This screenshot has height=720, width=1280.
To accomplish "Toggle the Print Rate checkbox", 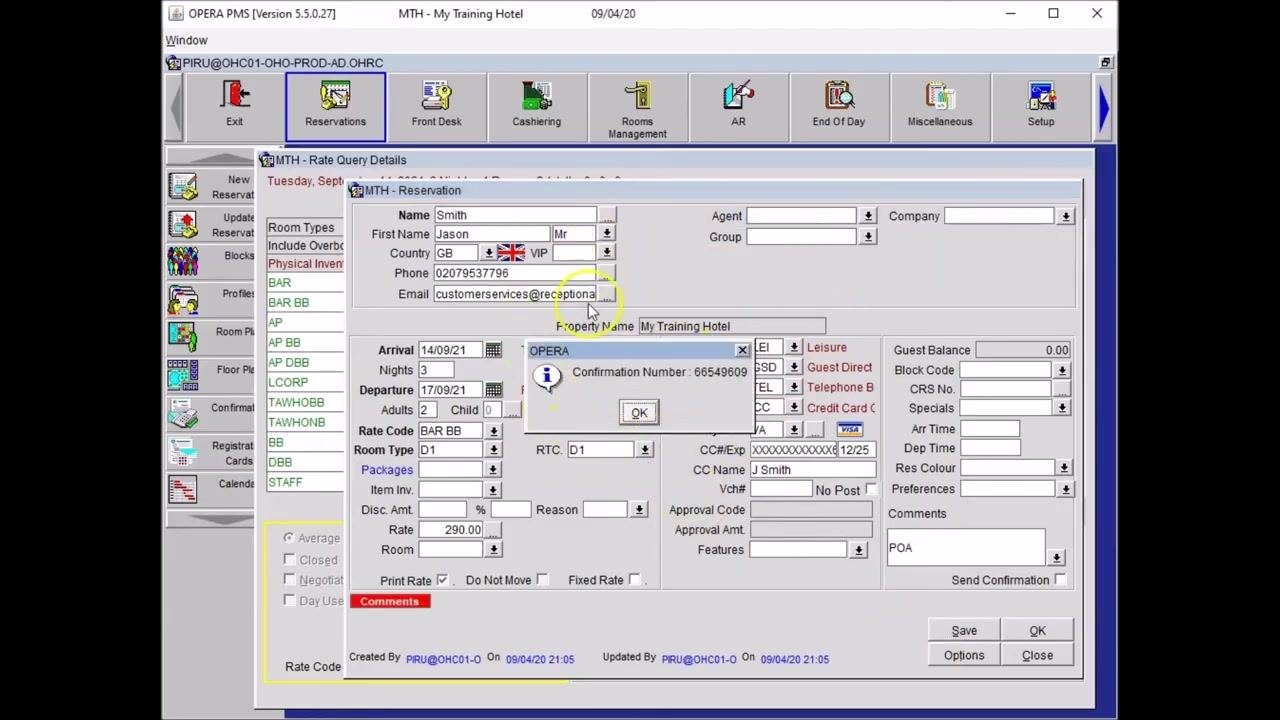I will click(x=442, y=580).
